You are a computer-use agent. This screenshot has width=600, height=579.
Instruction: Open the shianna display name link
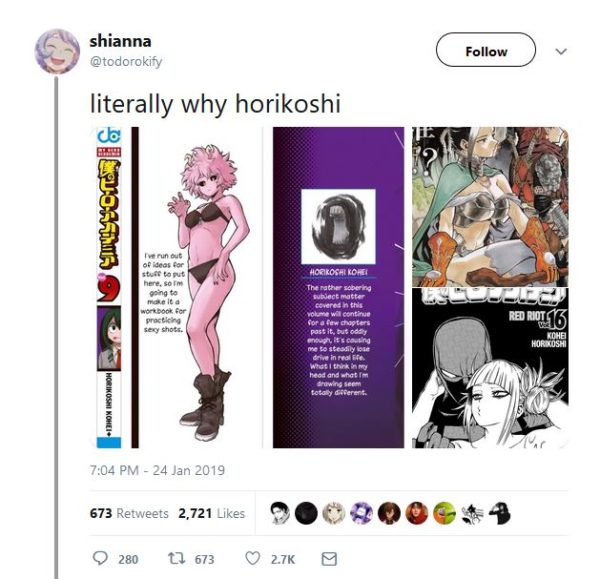pyautogui.click(x=120, y=41)
